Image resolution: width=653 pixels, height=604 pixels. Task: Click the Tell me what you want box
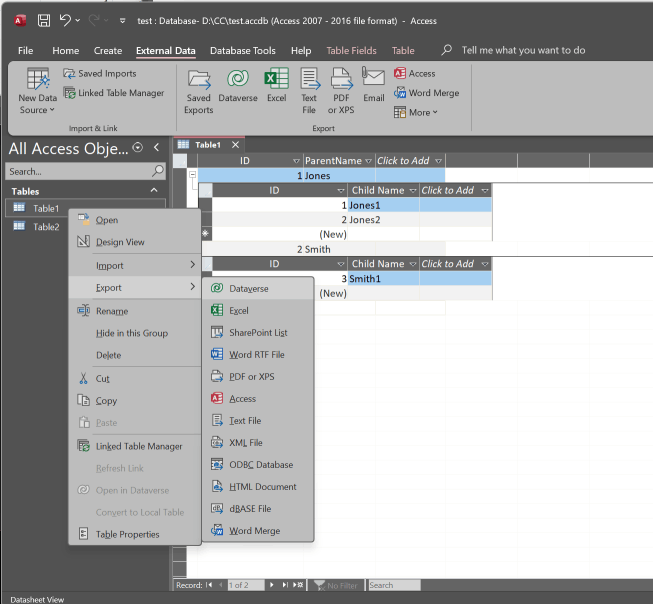click(523, 50)
